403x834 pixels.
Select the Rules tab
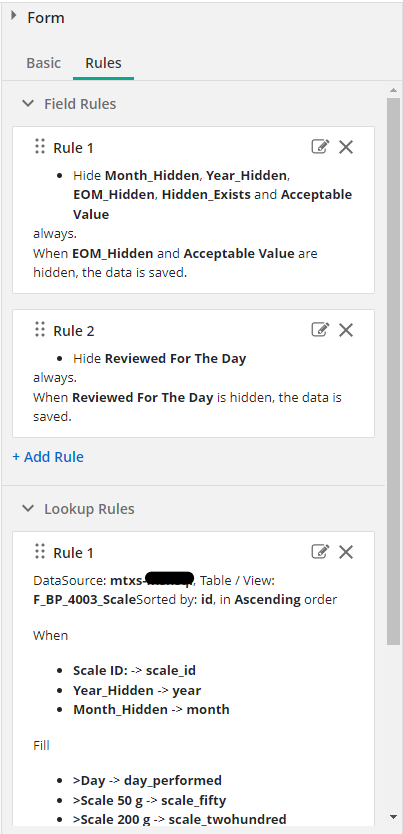pyautogui.click(x=104, y=63)
